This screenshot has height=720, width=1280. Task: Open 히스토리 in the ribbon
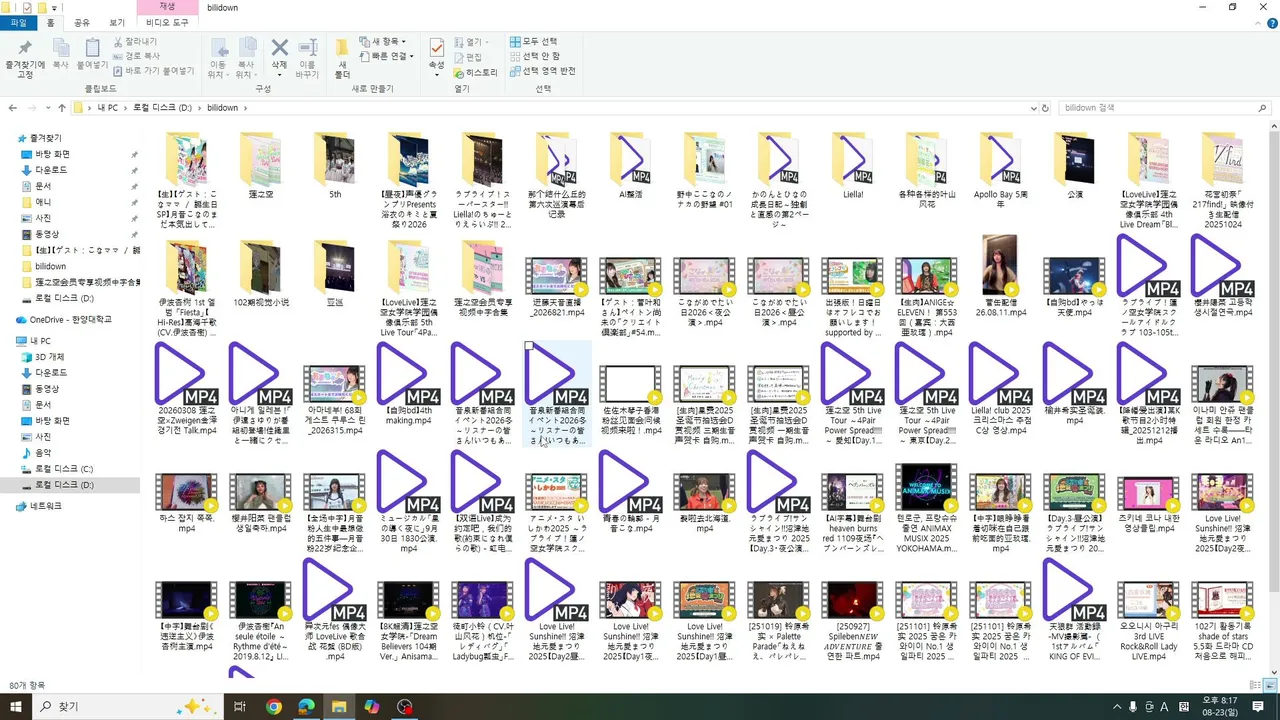(475, 72)
